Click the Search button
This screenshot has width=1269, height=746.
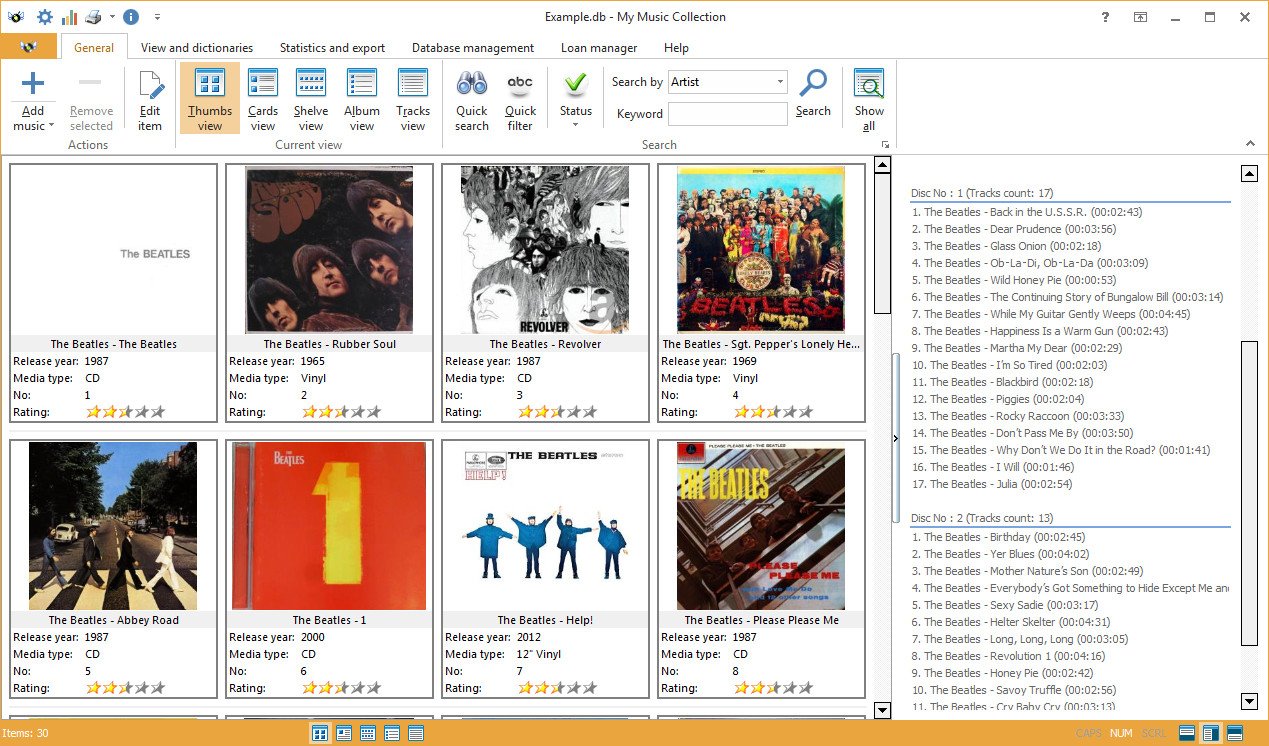tap(813, 94)
